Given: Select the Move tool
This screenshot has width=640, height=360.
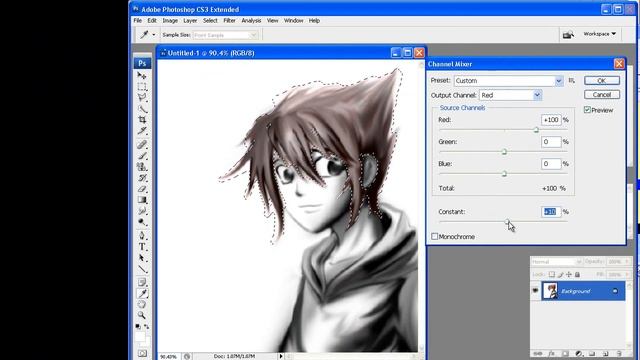Looking at the screenshot, I should pos(142,76).
